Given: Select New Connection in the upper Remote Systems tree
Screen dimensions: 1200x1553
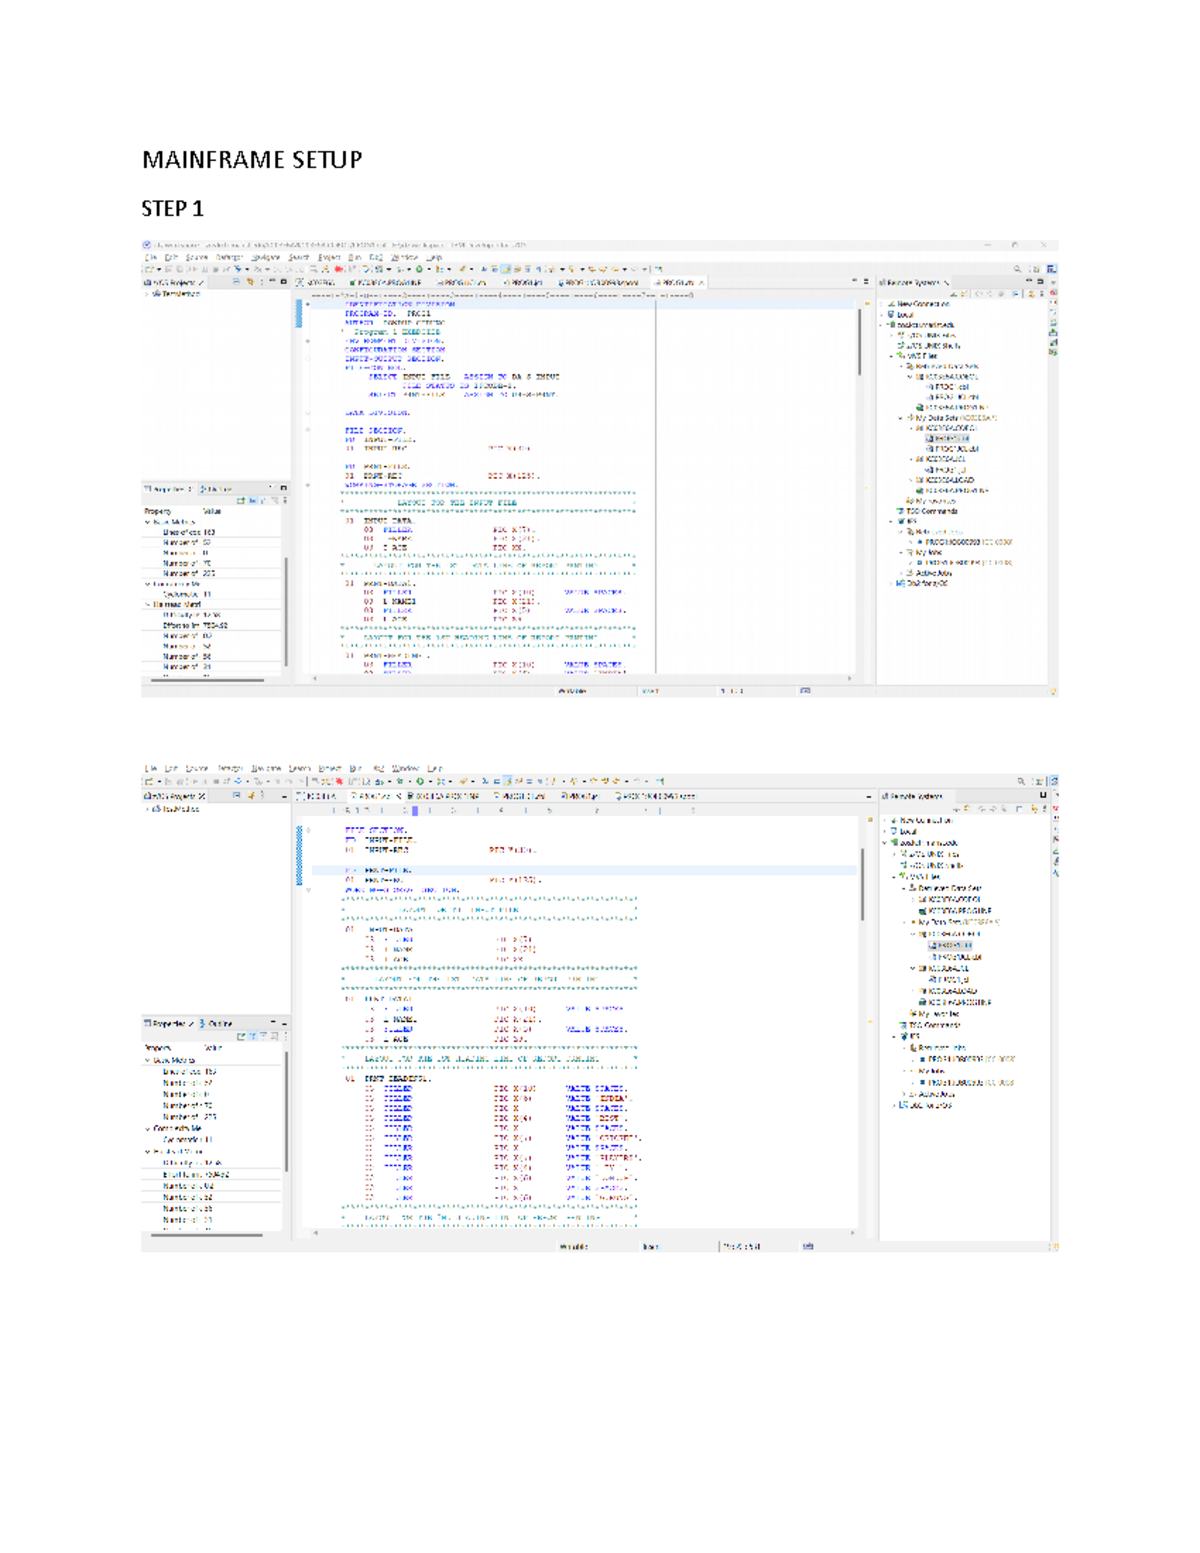Looking at the screenshot, I should click(922, 304).
